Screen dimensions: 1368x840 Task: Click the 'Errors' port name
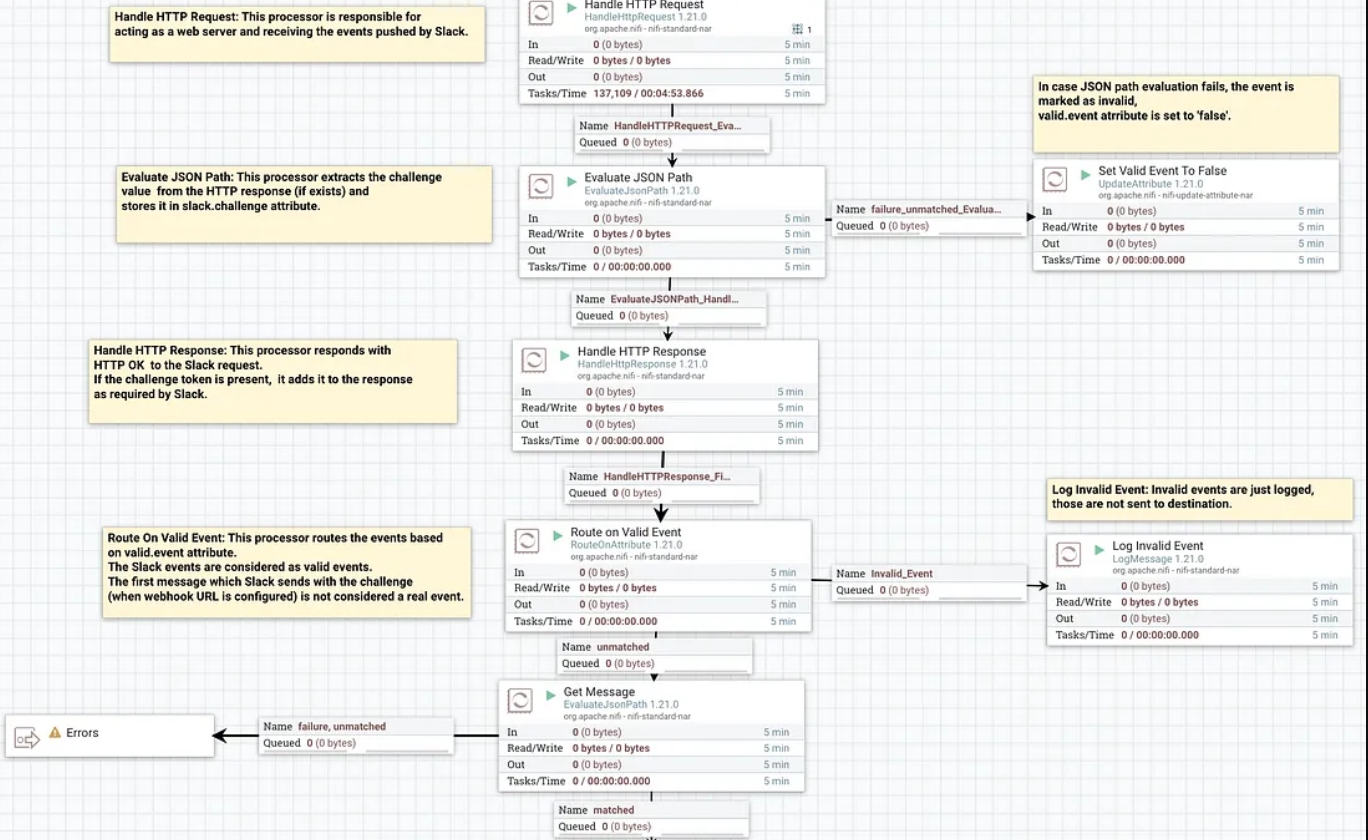pos(82,733)
